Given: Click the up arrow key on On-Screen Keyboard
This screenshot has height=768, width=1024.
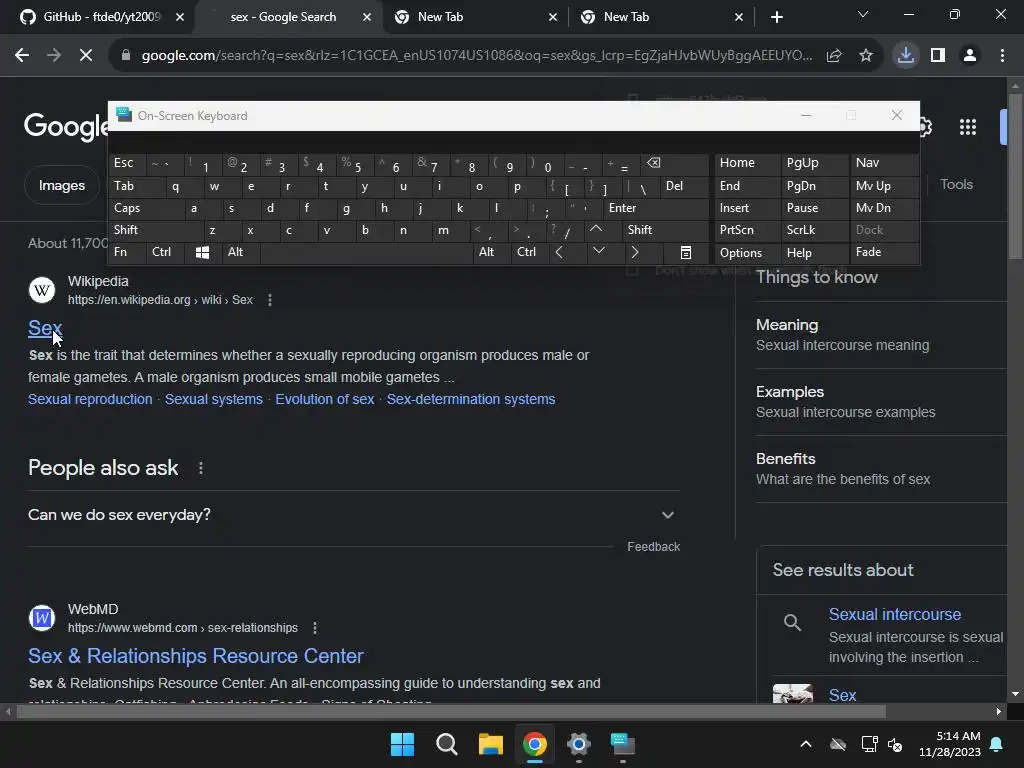Looking at the screenshot, I should click(x=596, y=230).
